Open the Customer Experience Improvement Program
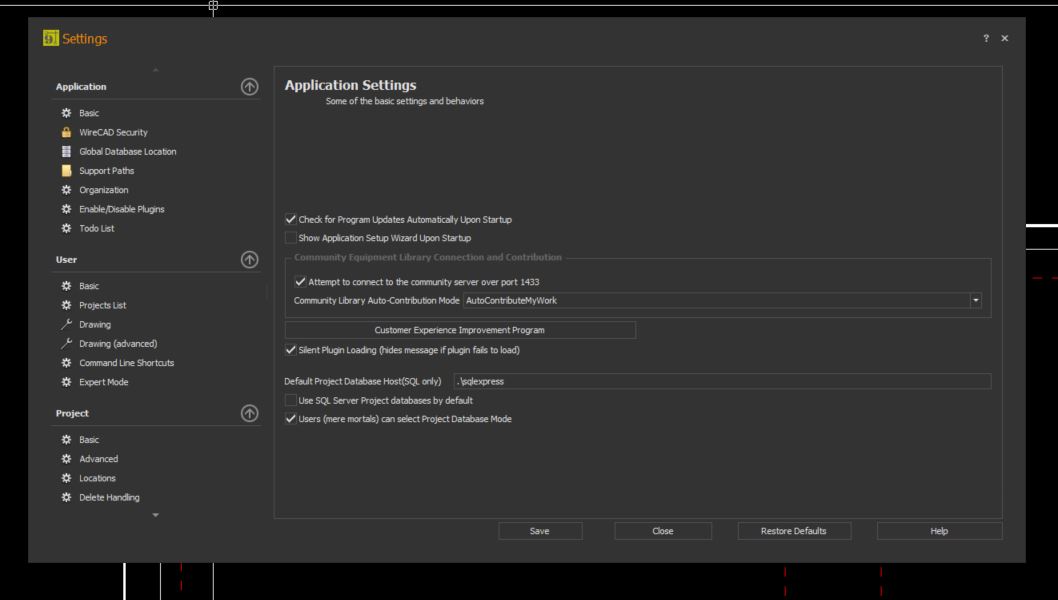This screenshot has height=600, width=1058. [x=460, y=330]
